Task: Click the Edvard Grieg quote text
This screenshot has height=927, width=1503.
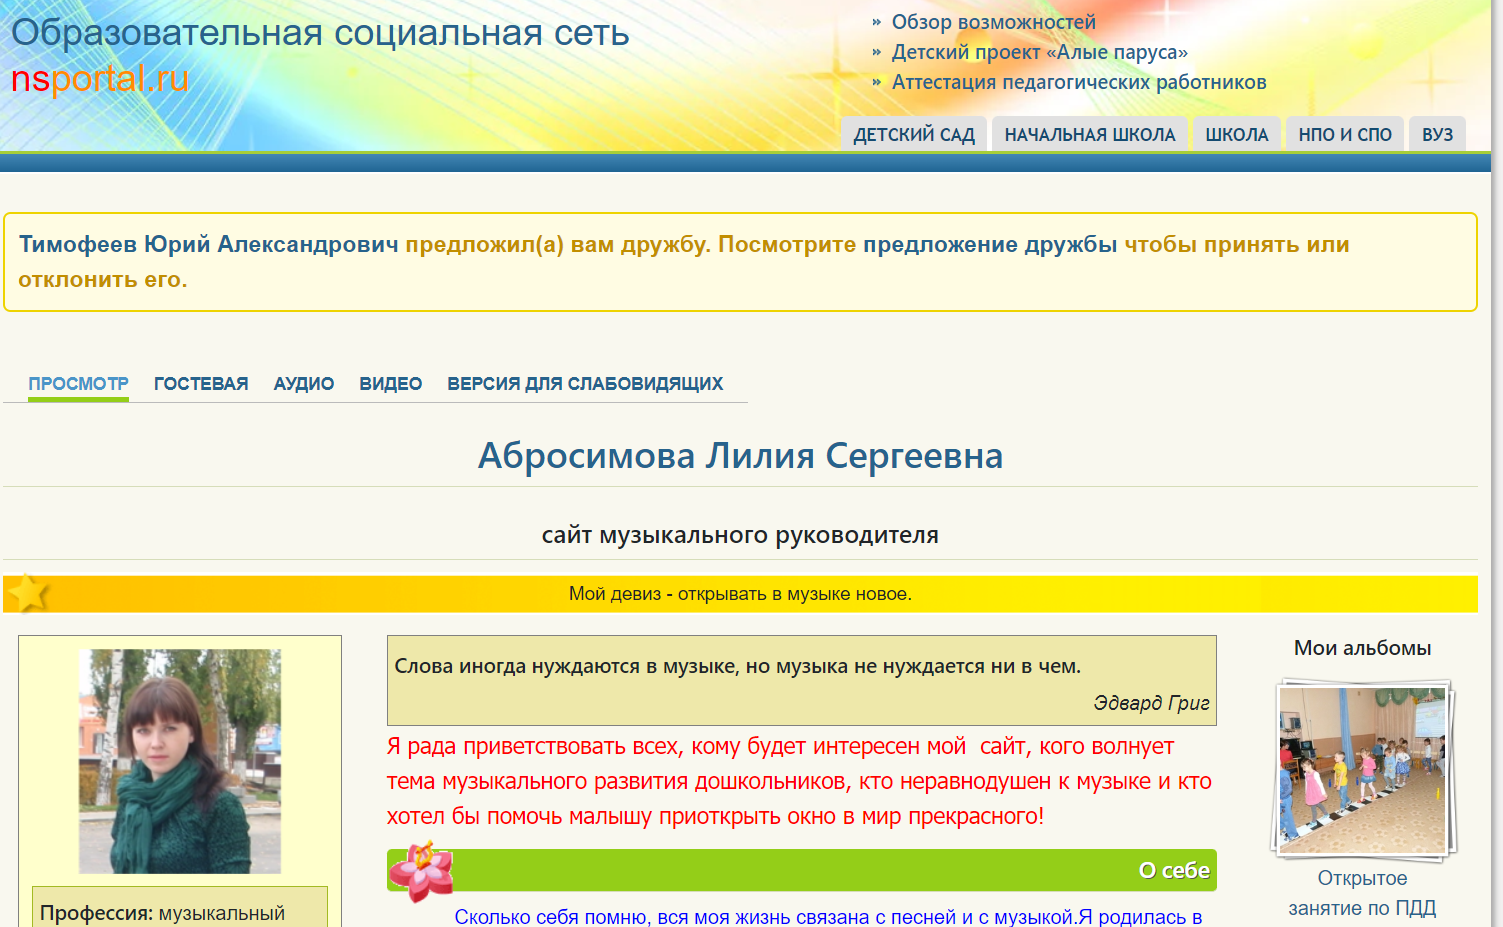Action: (x=737, y=666)
